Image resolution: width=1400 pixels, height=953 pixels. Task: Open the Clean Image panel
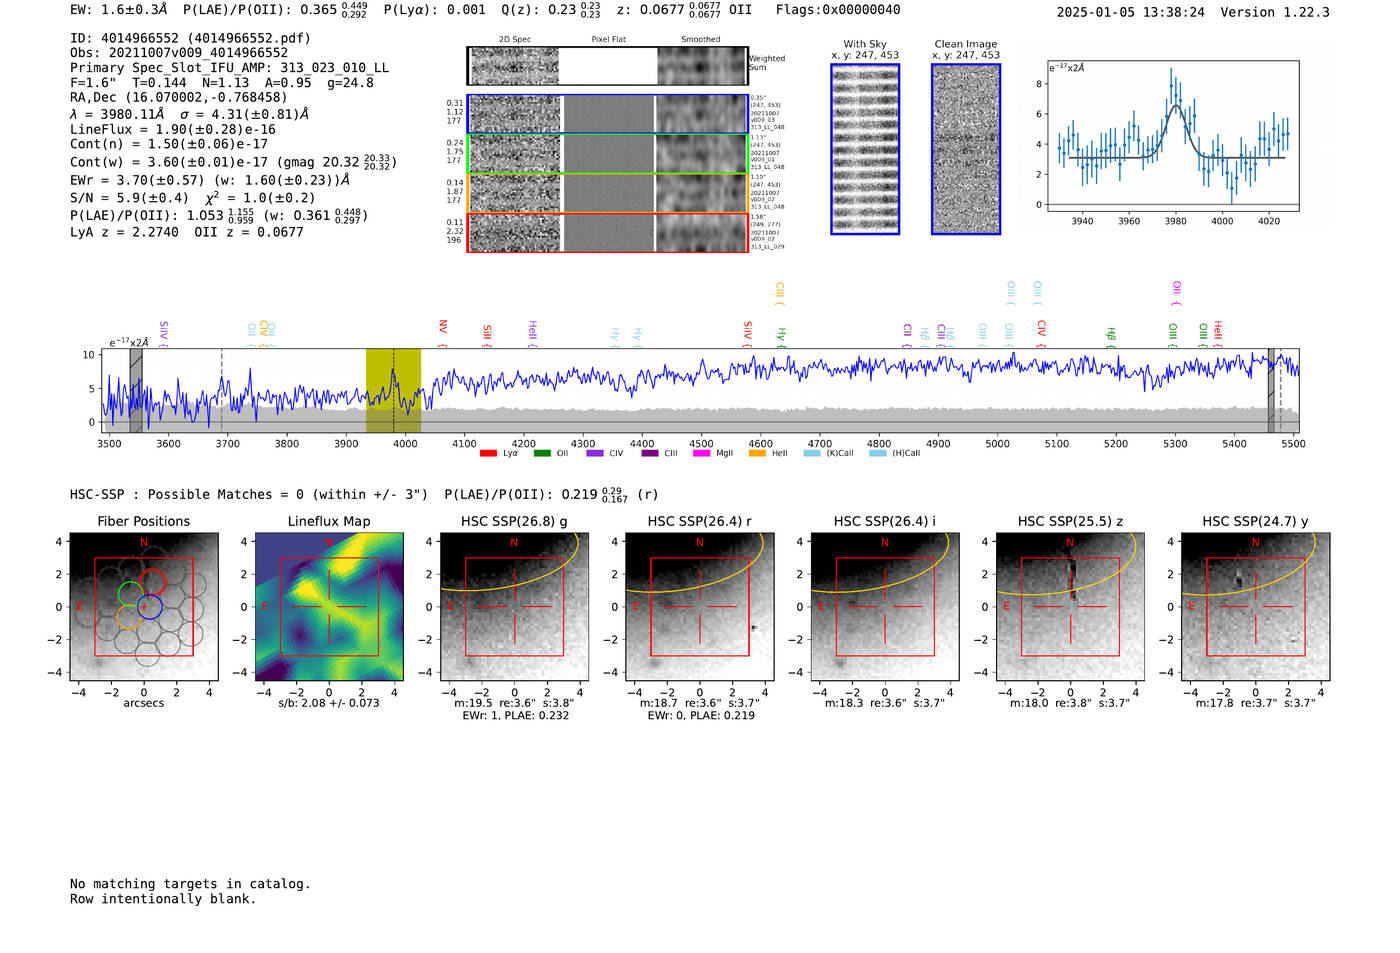click(x=966, y=149)
